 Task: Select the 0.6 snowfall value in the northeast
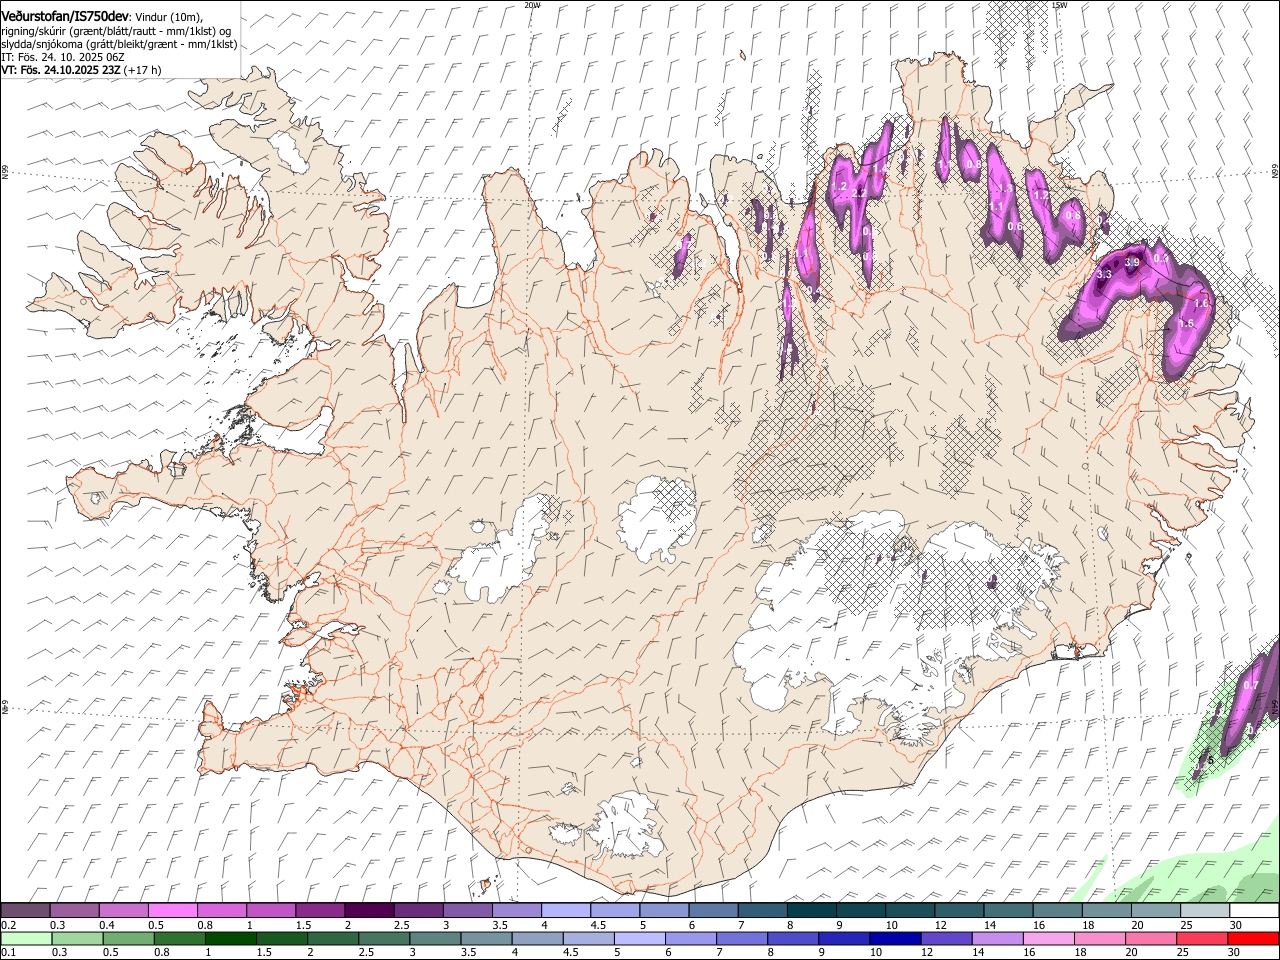(1015, 226)
